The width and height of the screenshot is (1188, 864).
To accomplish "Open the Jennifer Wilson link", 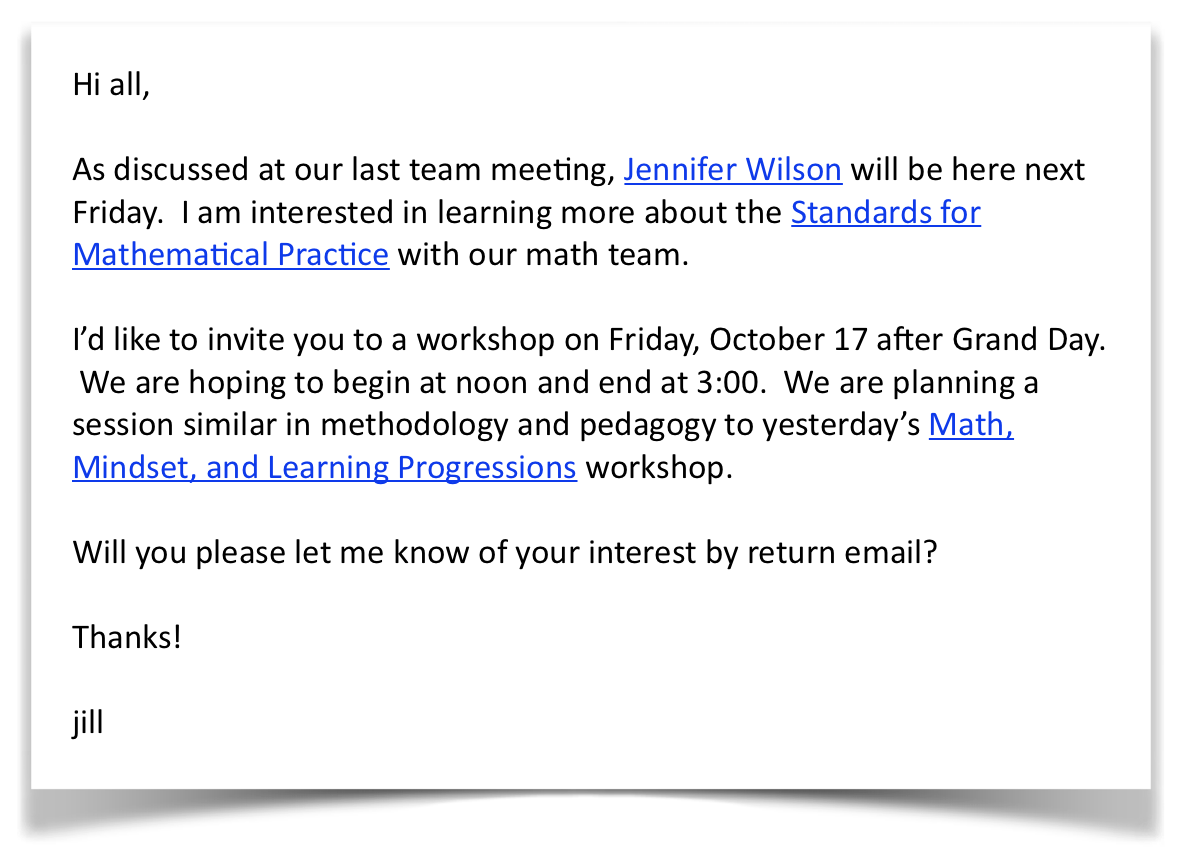I will [732, 170].
